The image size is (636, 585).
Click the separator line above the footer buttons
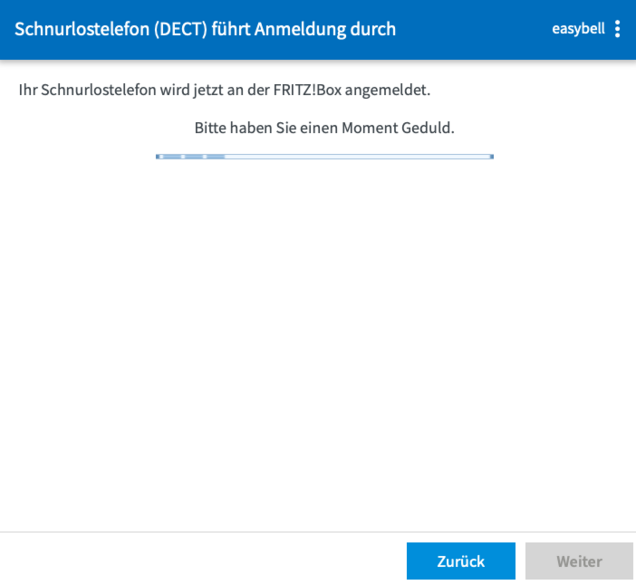click(318, 532)
